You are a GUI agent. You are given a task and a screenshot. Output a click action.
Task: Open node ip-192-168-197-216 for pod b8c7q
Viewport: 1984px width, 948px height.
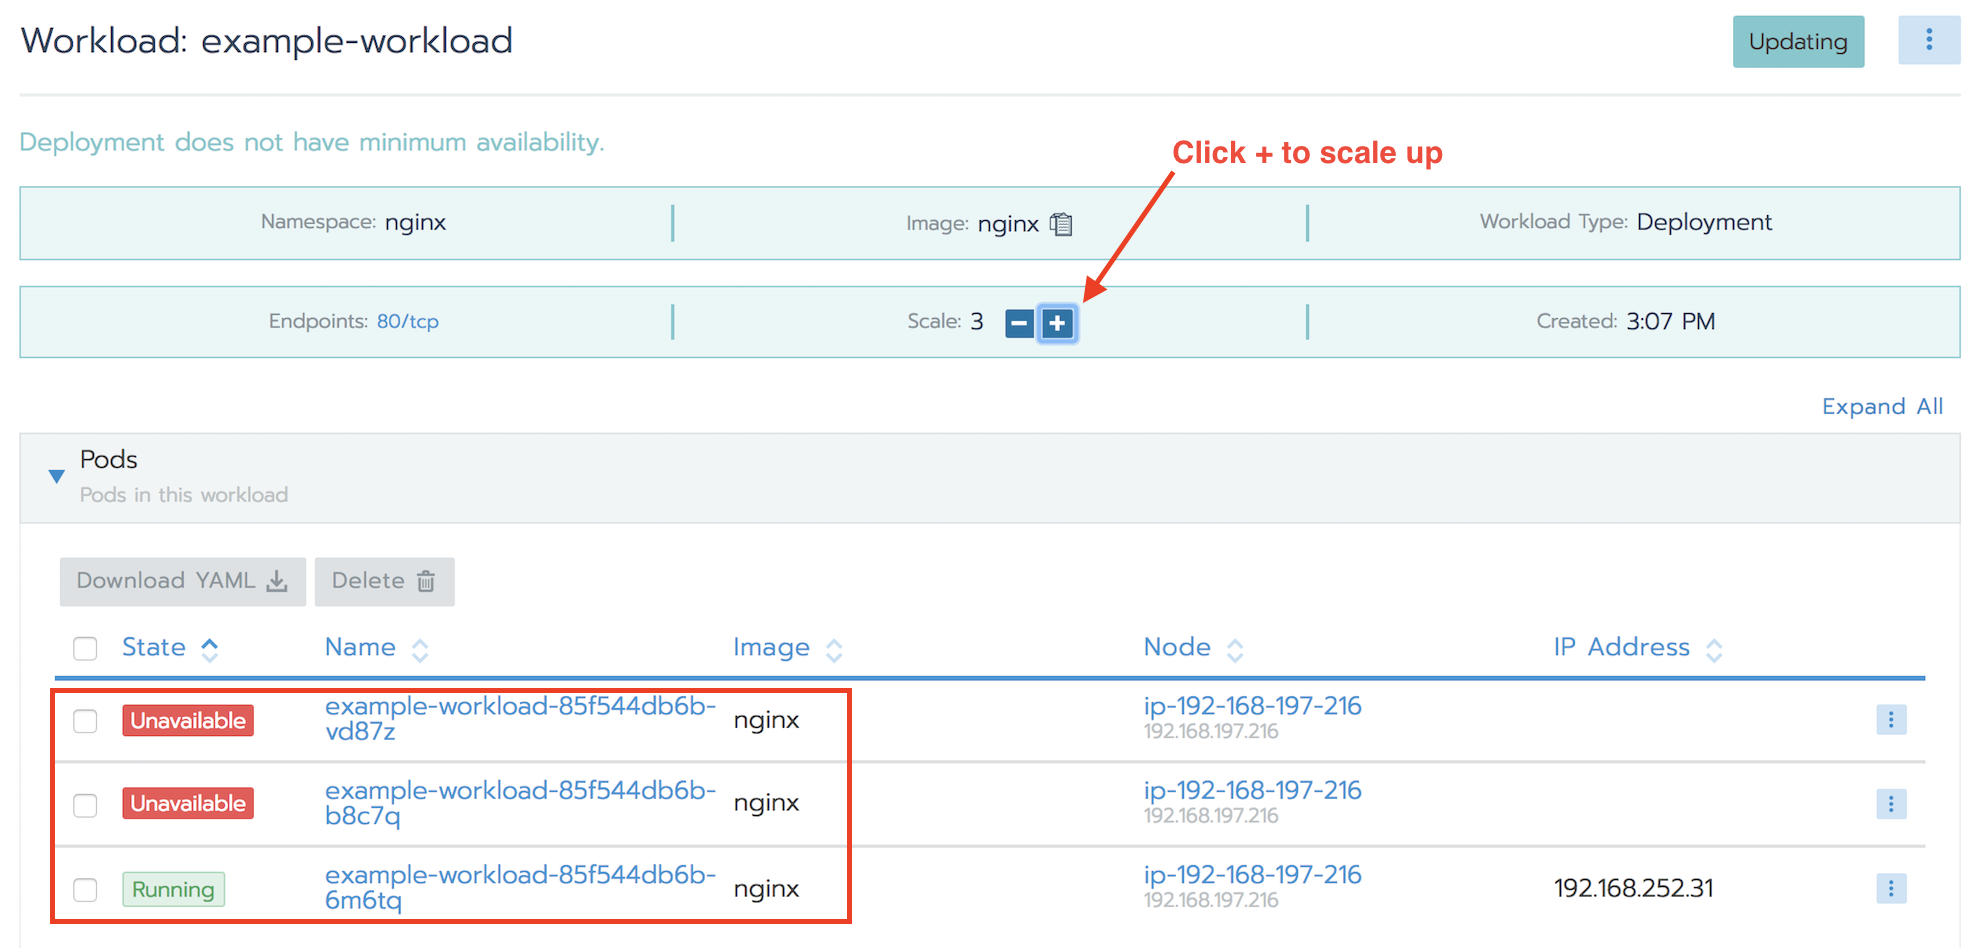[x=1252, y=790]
